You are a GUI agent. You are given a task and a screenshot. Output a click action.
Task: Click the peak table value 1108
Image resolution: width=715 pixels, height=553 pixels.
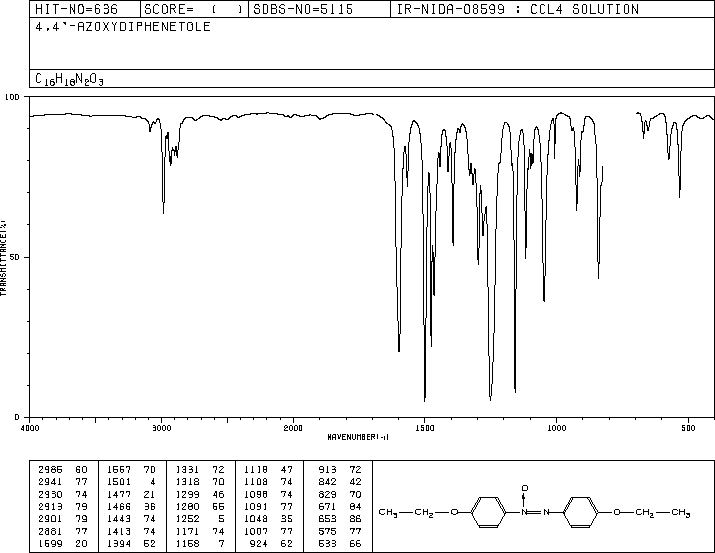(256, 482)
